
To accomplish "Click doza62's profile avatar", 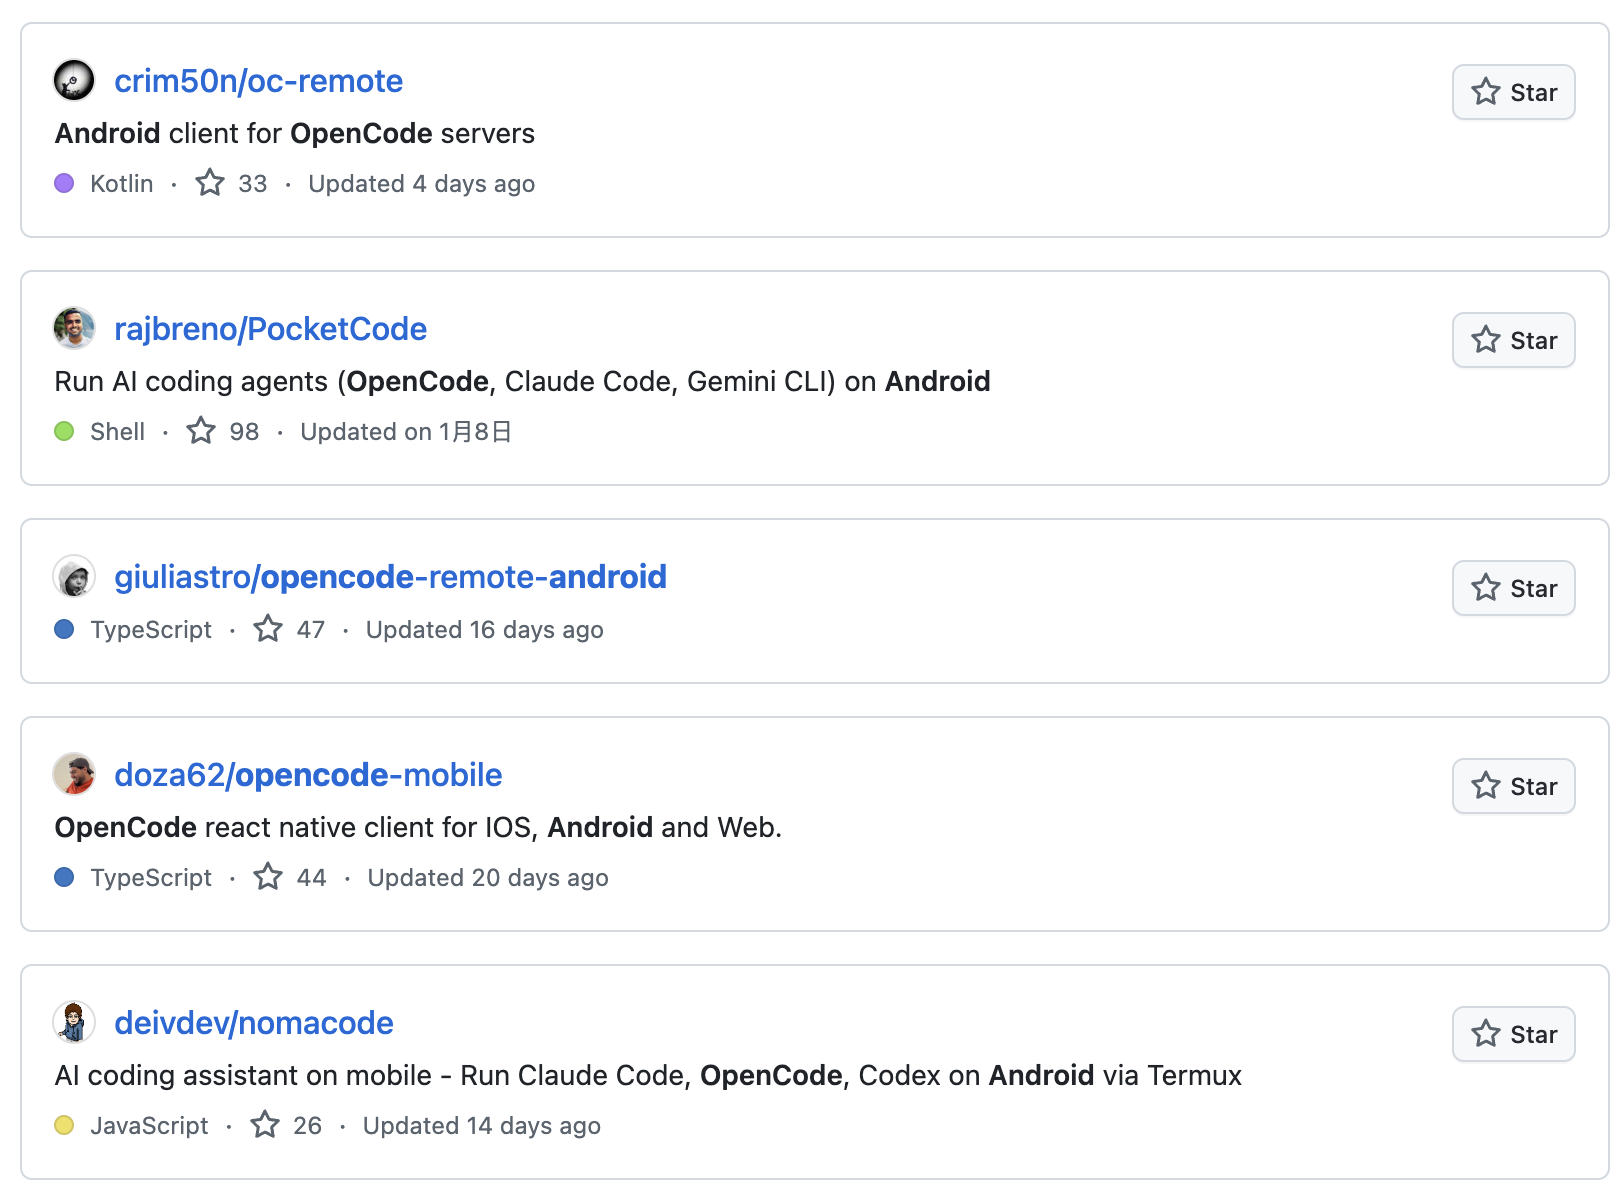I will 74,775.
